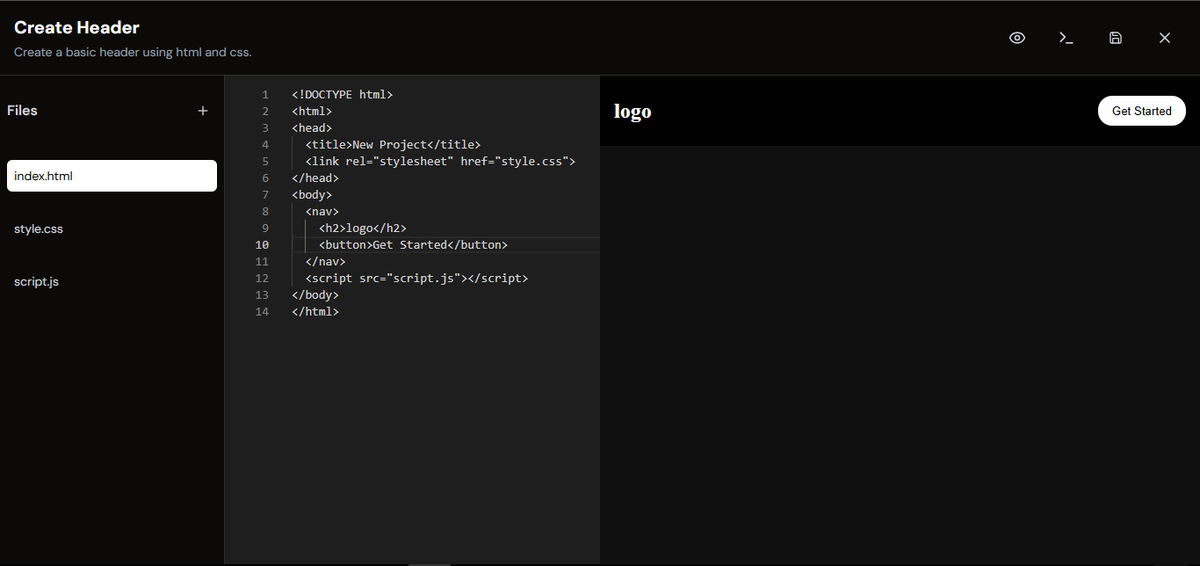Click line number 14 in gutter
The width and height of the screenshot is (1200, 566).
[x=262, y=312]
